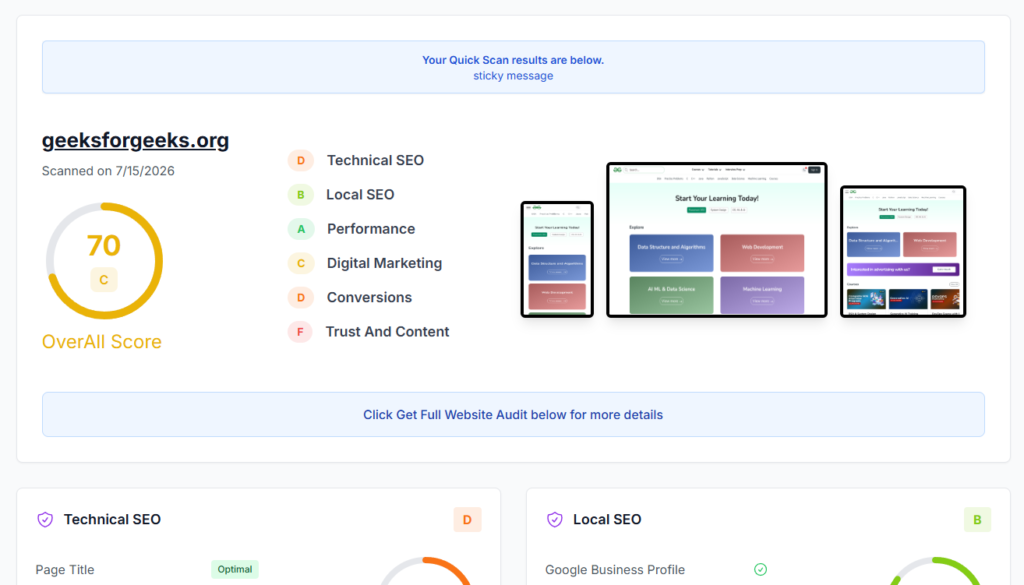
Task: Click the D grade badge in the Technical SEO card
Action: coord(468,520)
